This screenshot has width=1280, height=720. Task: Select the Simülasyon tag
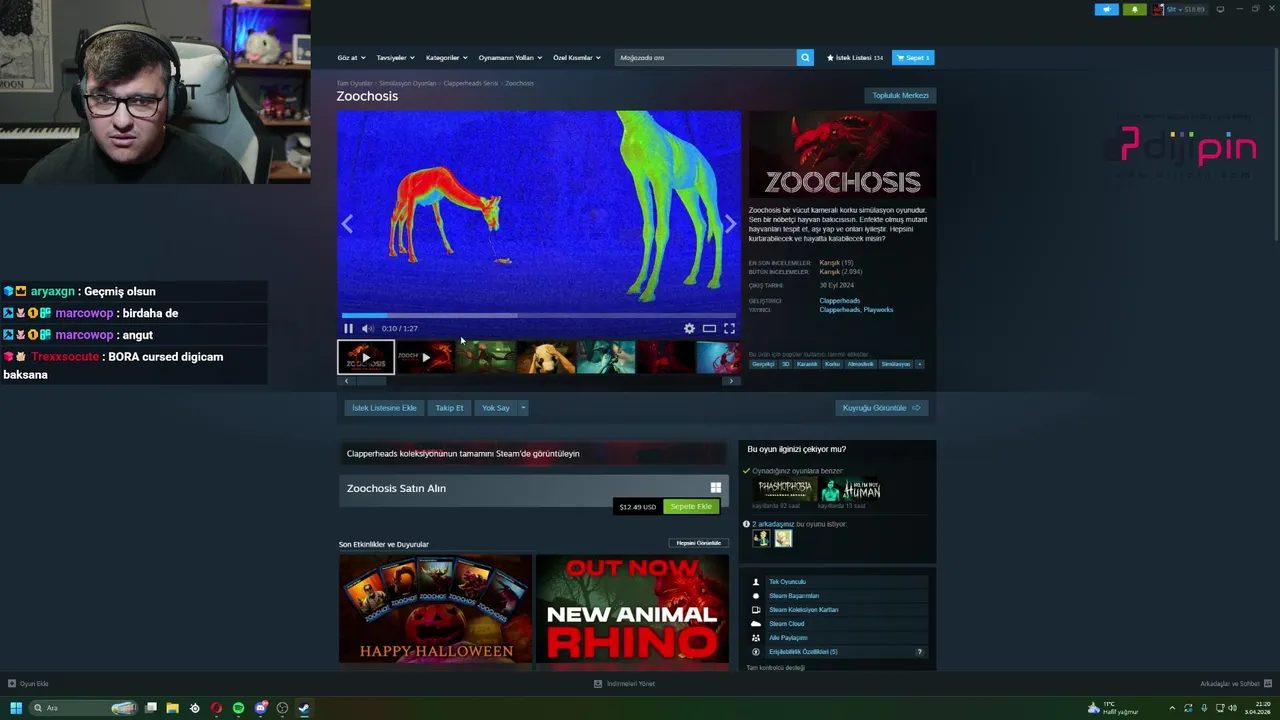click(x=896, y=364)
